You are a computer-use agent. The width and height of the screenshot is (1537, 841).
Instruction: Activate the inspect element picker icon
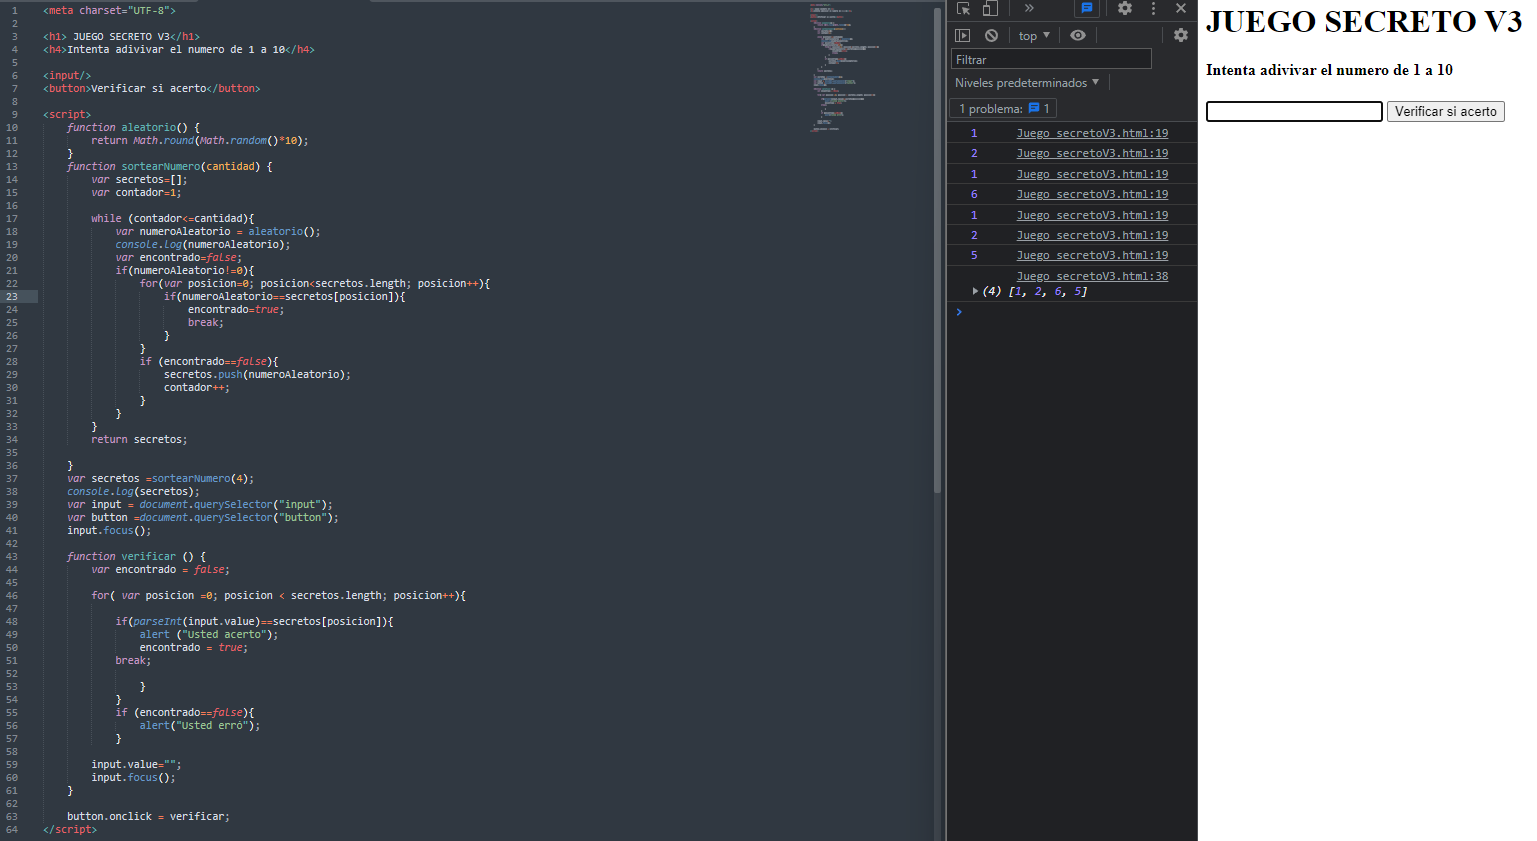(x=963, y=8)
